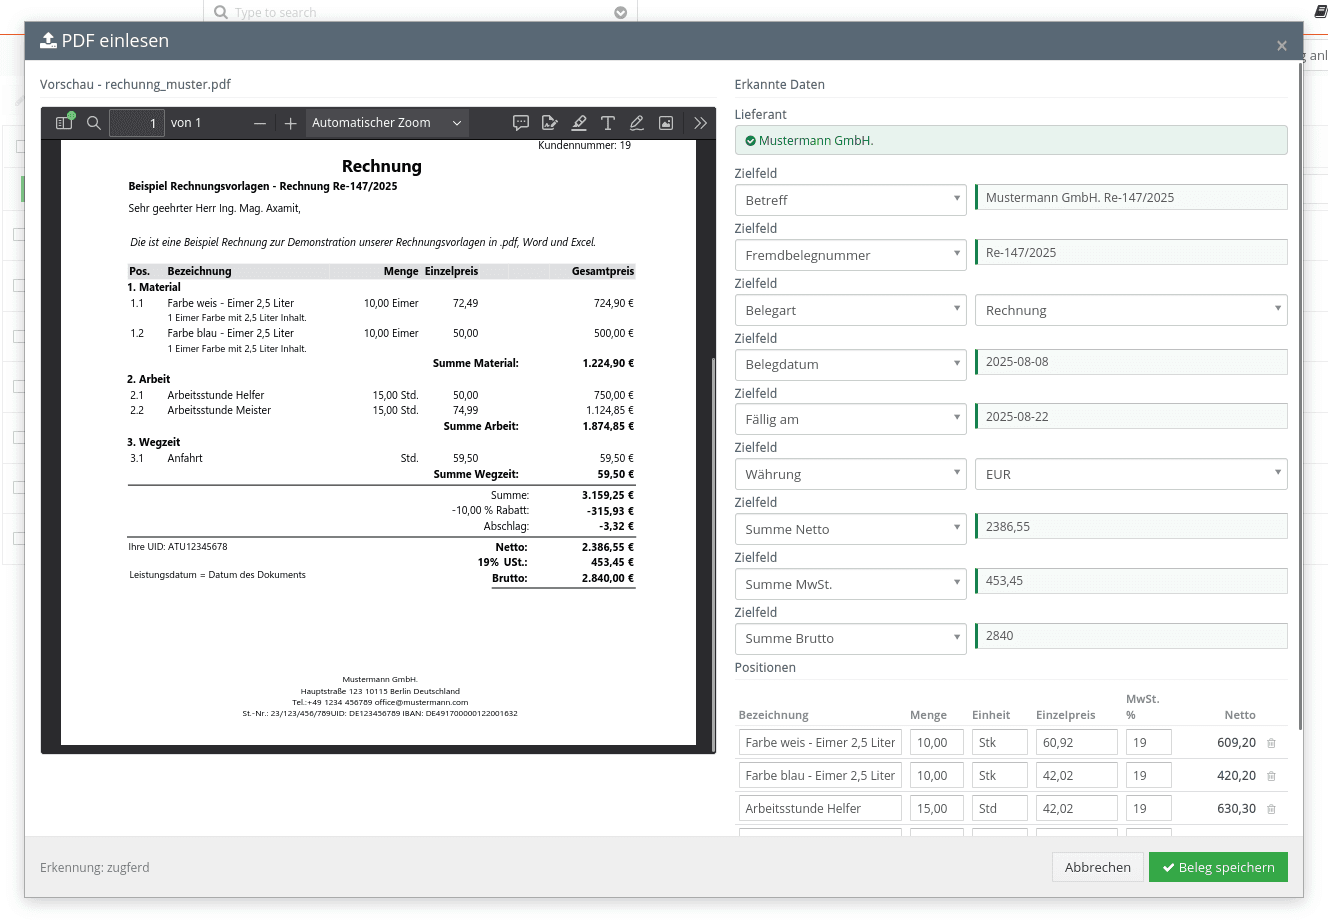The width and height of the screenshot is (1328, 922).
Task: Select the add image tool
Action: (x=666, y=123)
